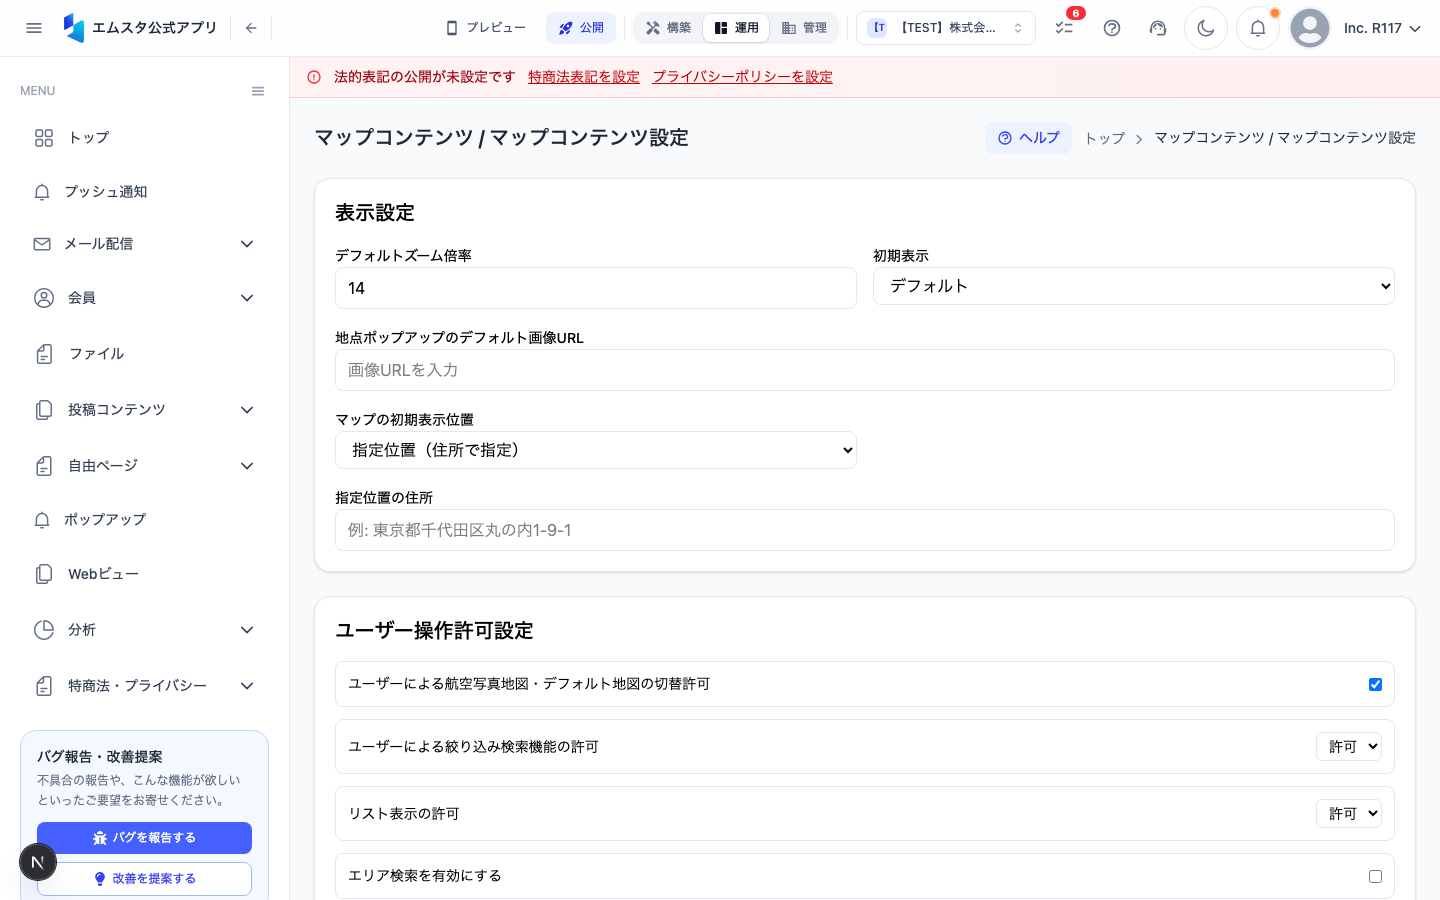This screenshot has height=900, width=1440.
Task: Uncheck 航空写真地図・デフォルト地図の切替許可 checkbox
Action: [x=1375, y=684]
